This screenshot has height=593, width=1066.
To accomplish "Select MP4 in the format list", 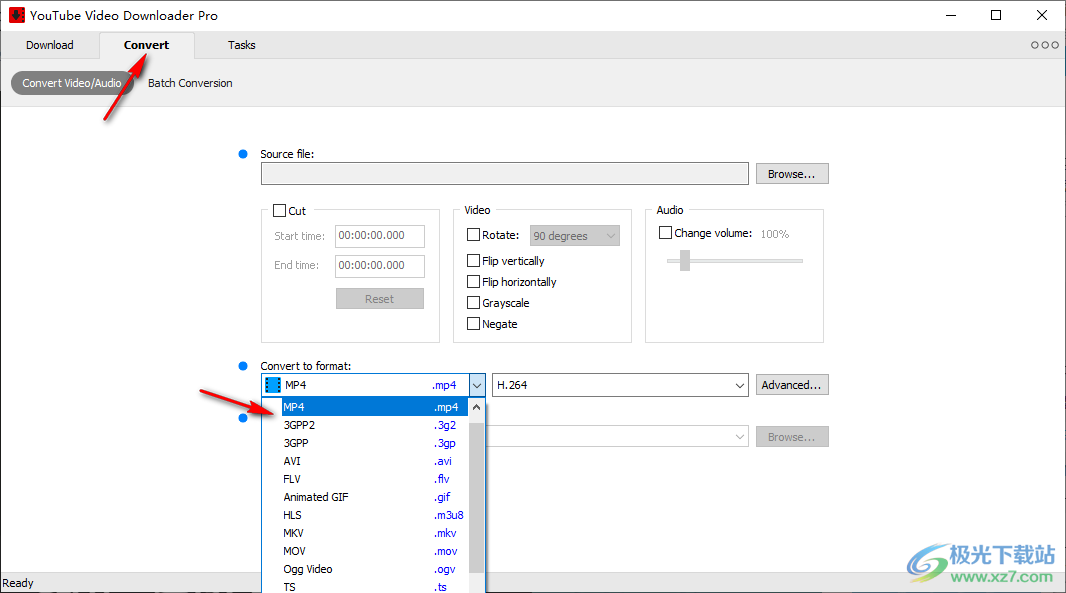I will [x=375, y=407].
